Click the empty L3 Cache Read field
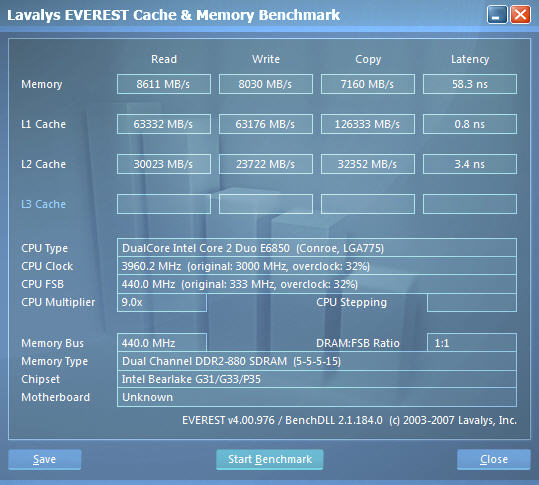 (164, 204)
